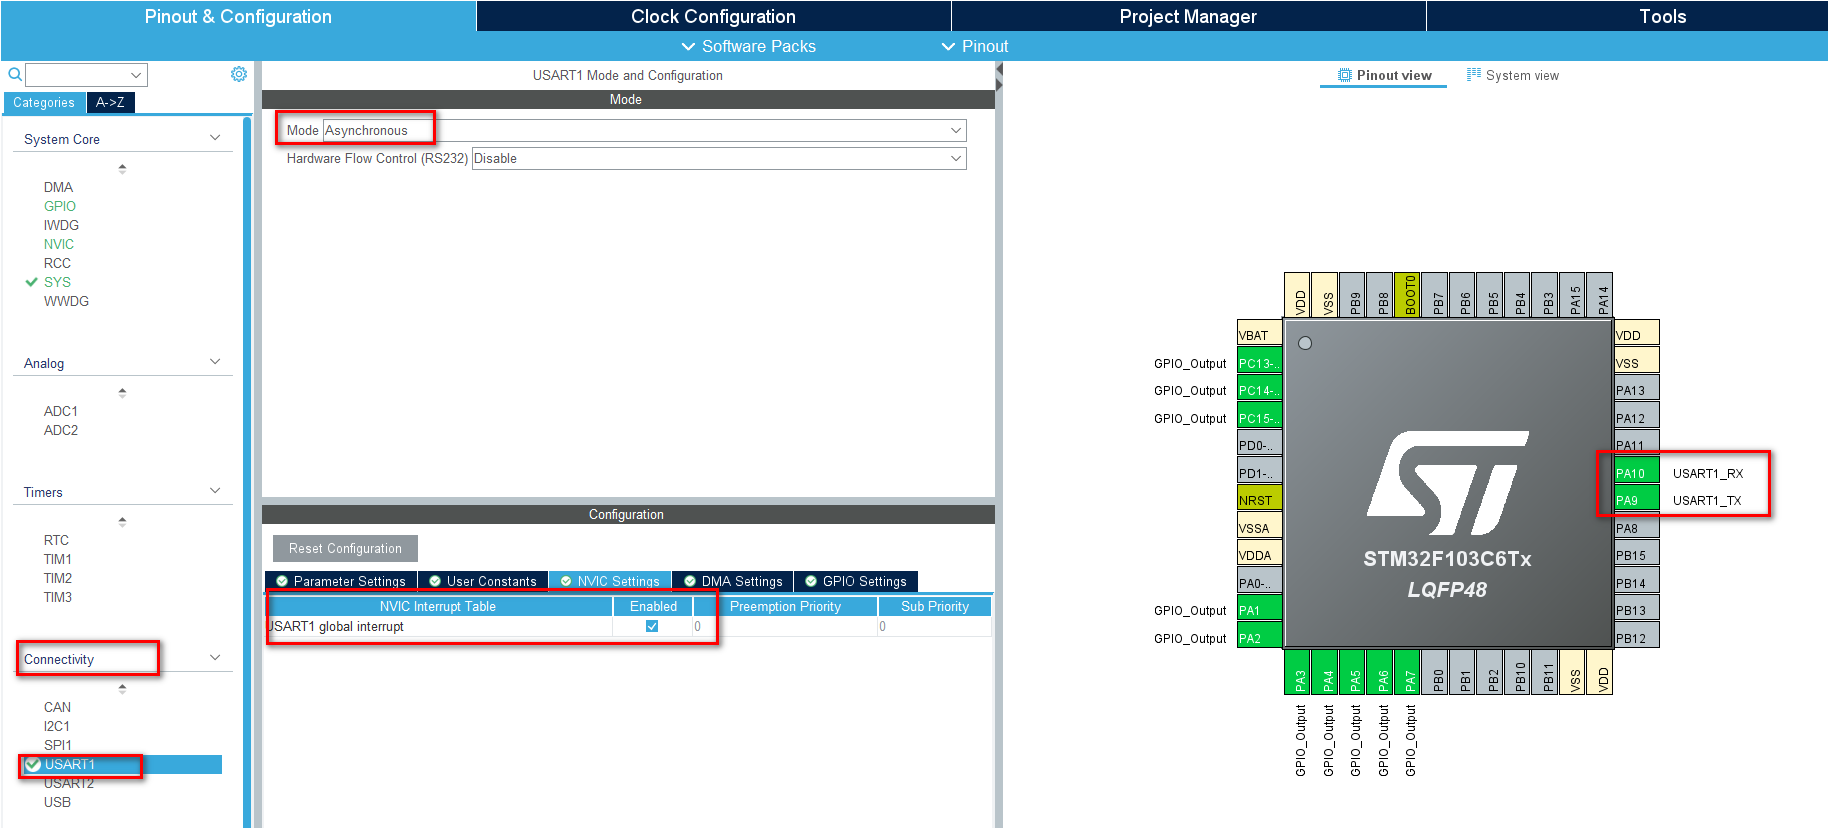Click Reset Configuration button
Viewport: 1828px width, 828px height.
coord(345,548)
